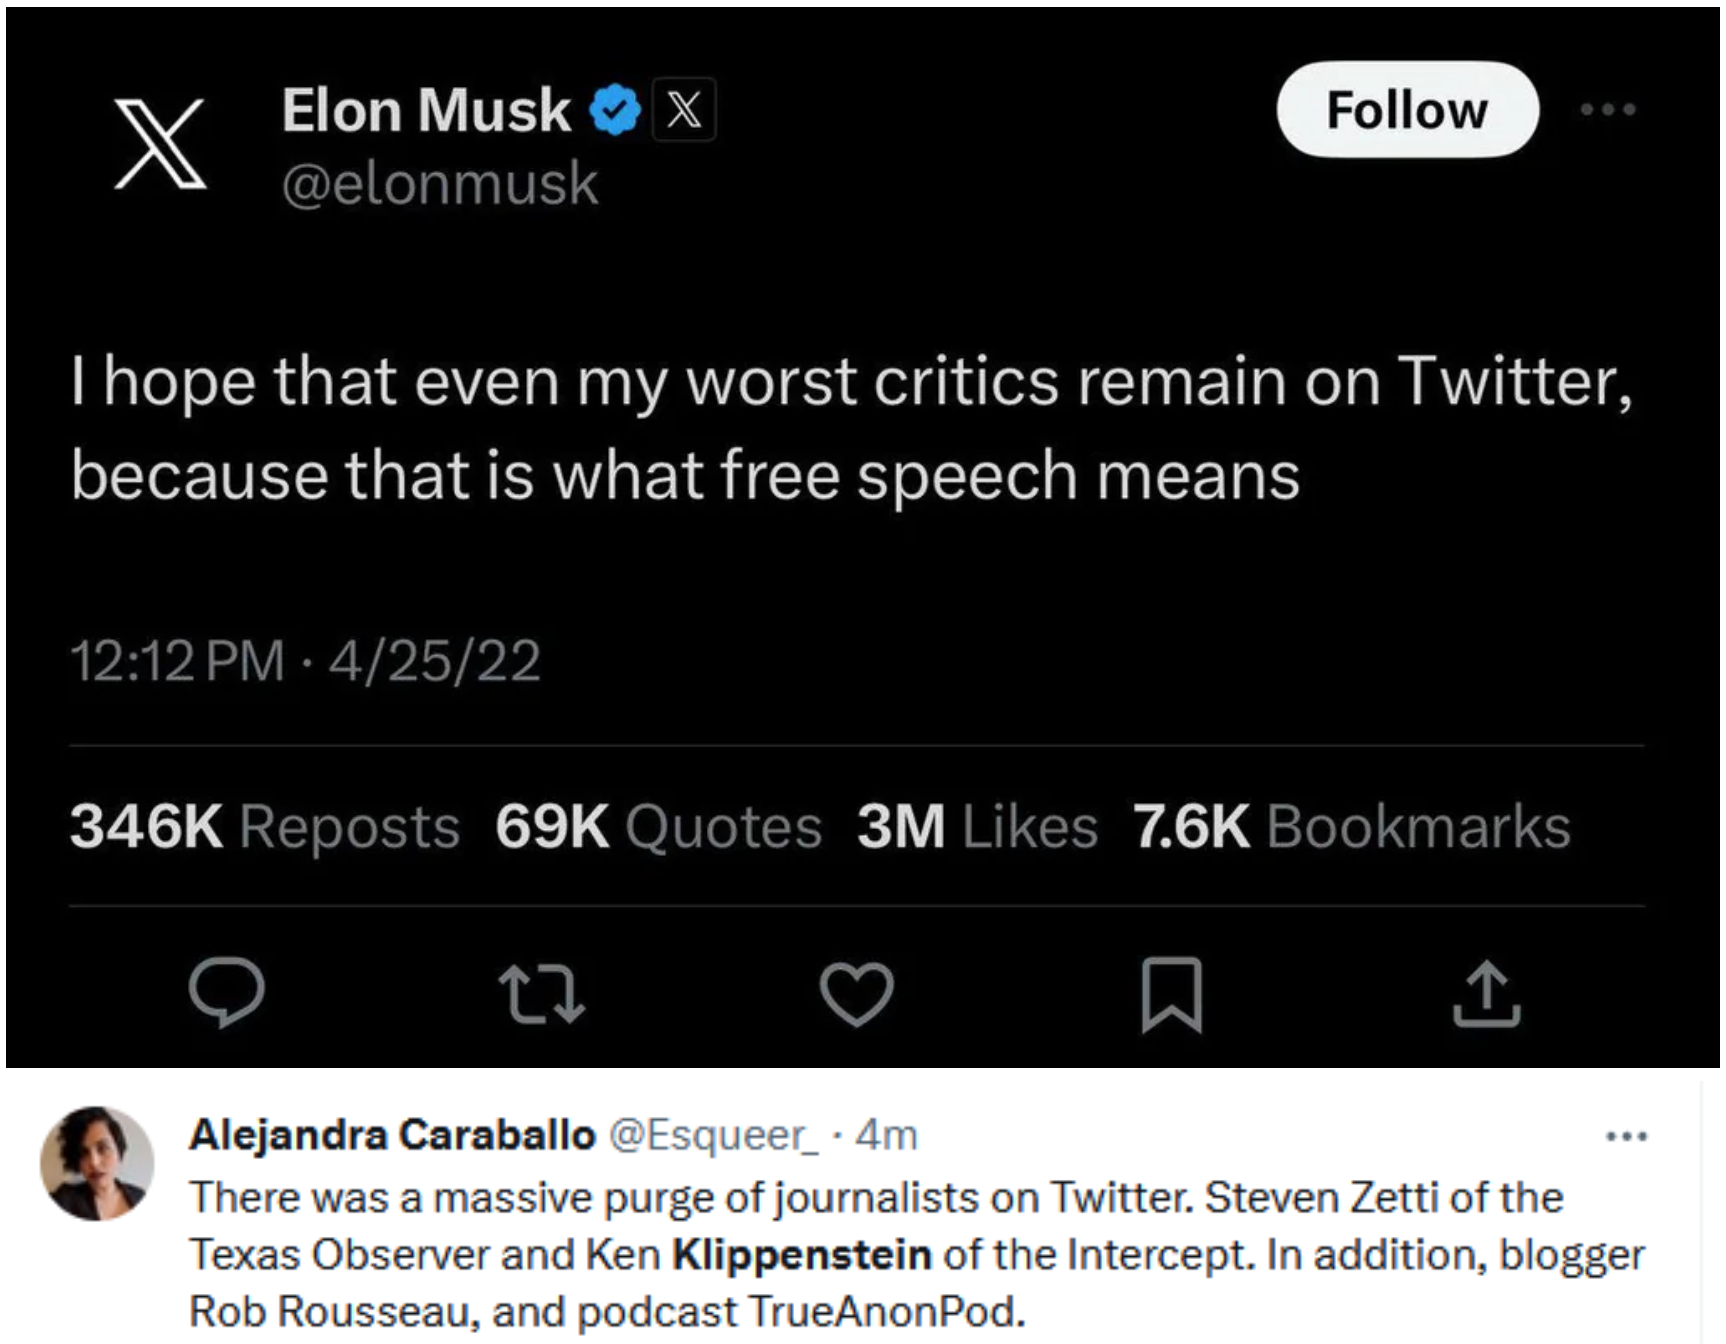Viewport: 1726px width, 1344px height.
Task: Follow Elon Musk's account
Action: (1406, 109)
